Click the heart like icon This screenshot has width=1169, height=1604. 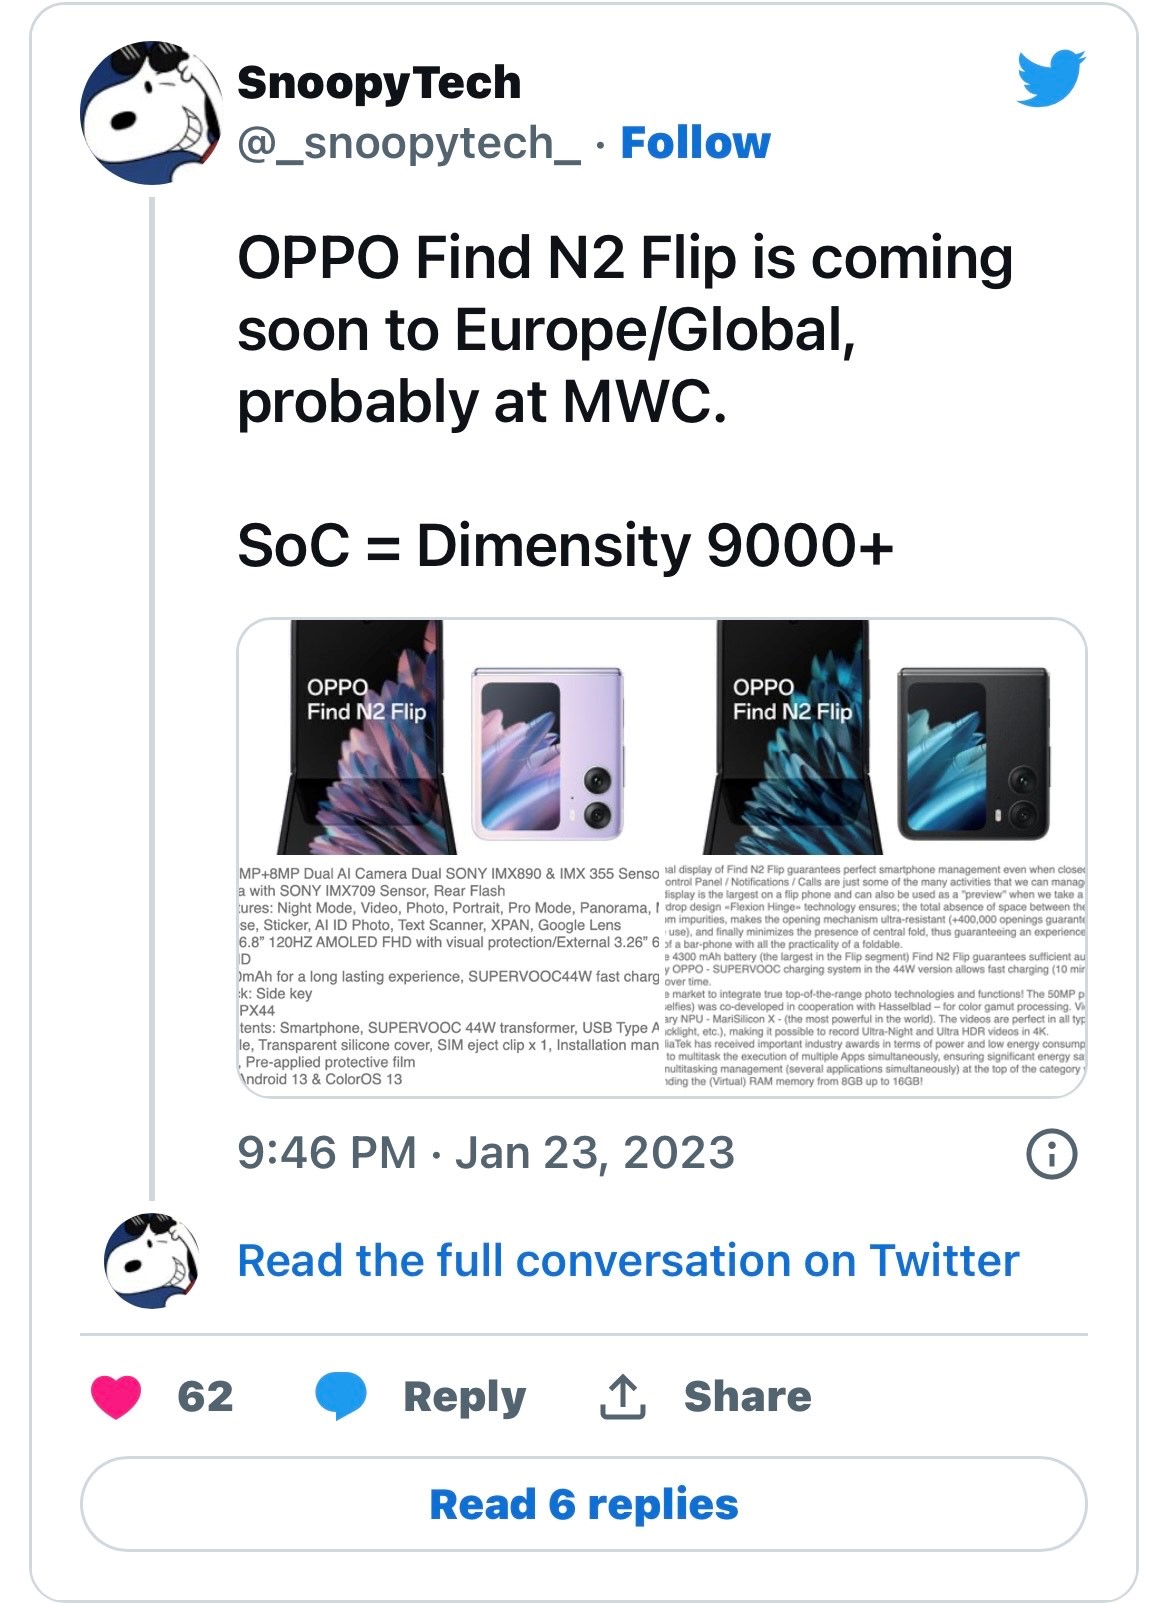[116, 1397]
